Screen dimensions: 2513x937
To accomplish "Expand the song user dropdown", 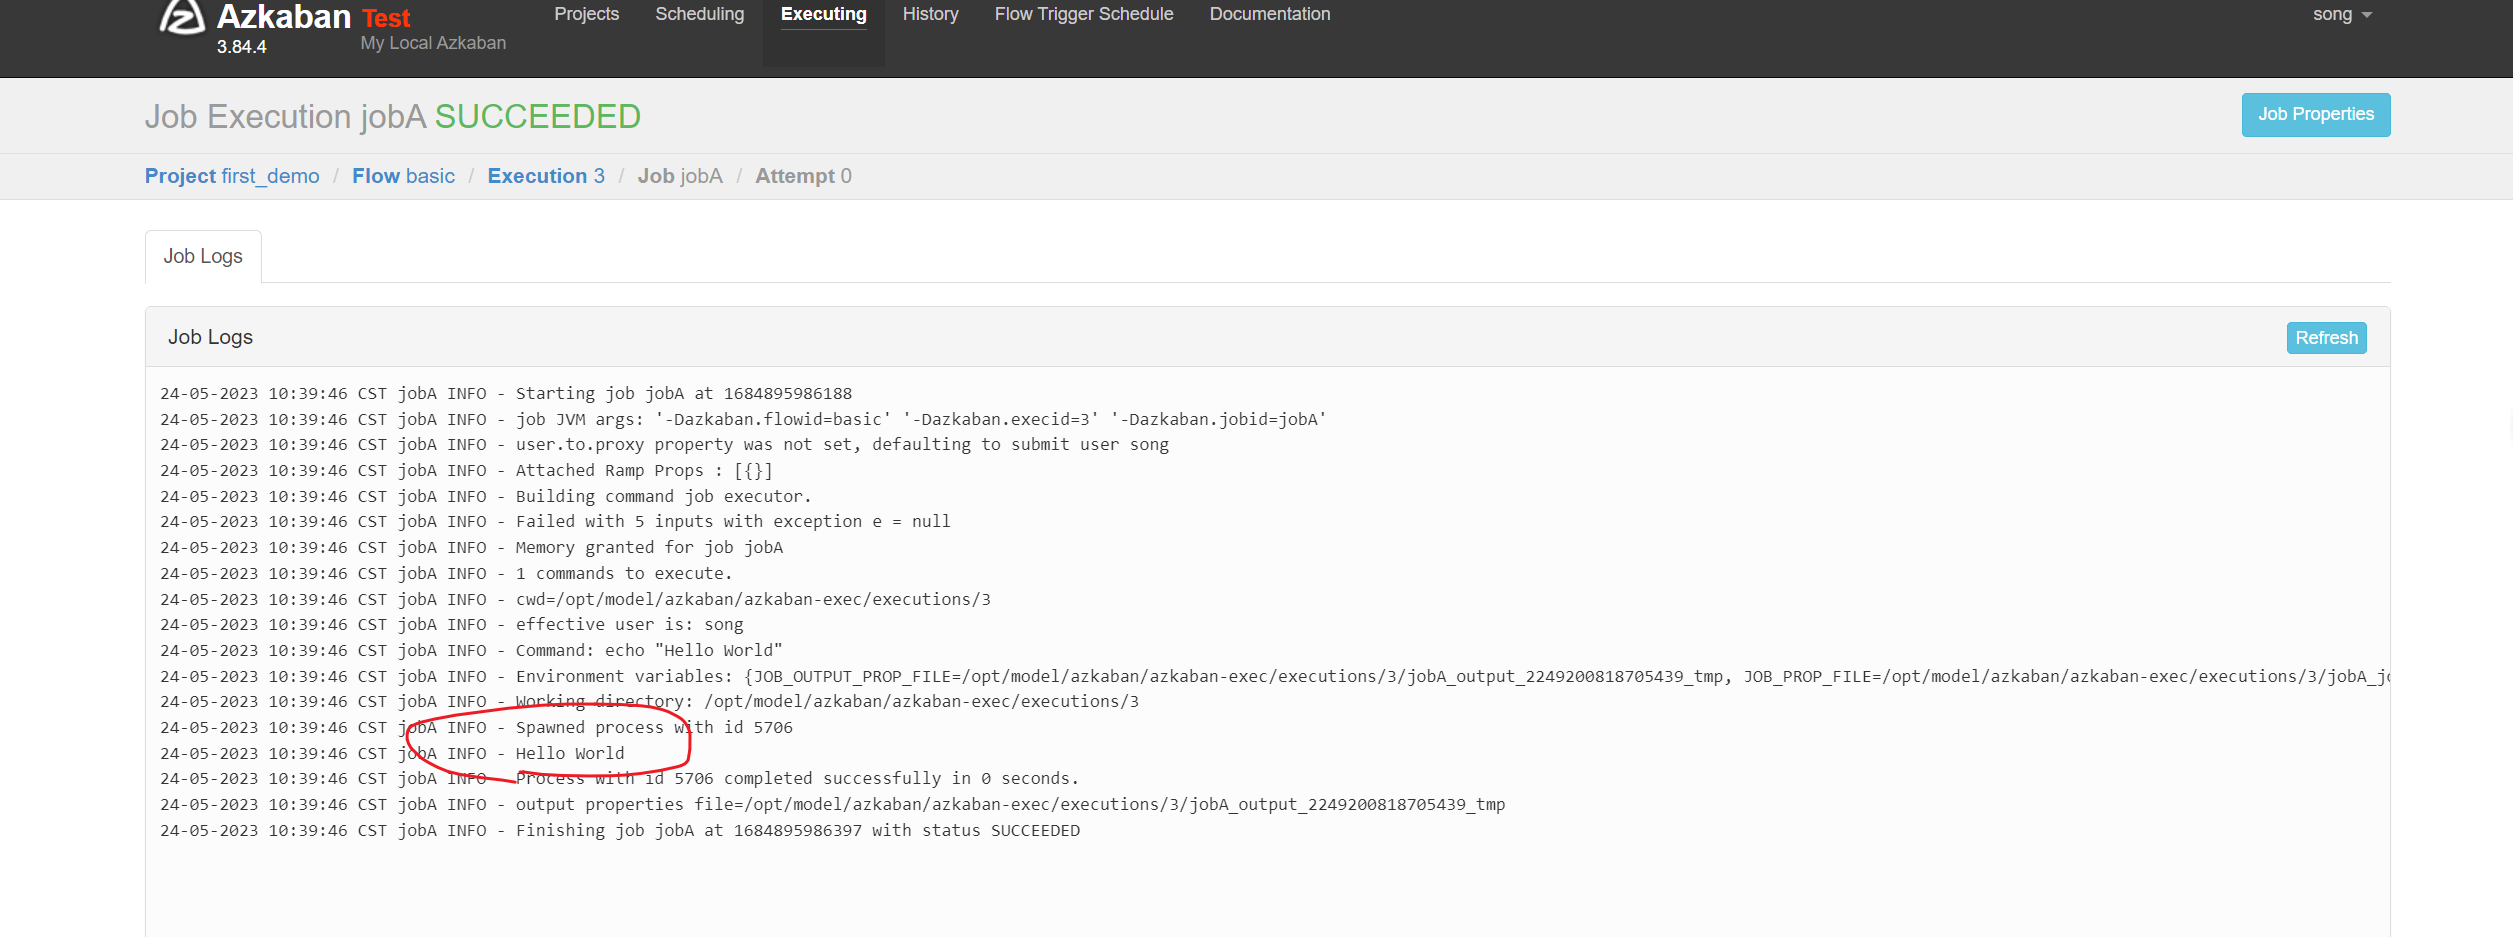I will 2342,14.
